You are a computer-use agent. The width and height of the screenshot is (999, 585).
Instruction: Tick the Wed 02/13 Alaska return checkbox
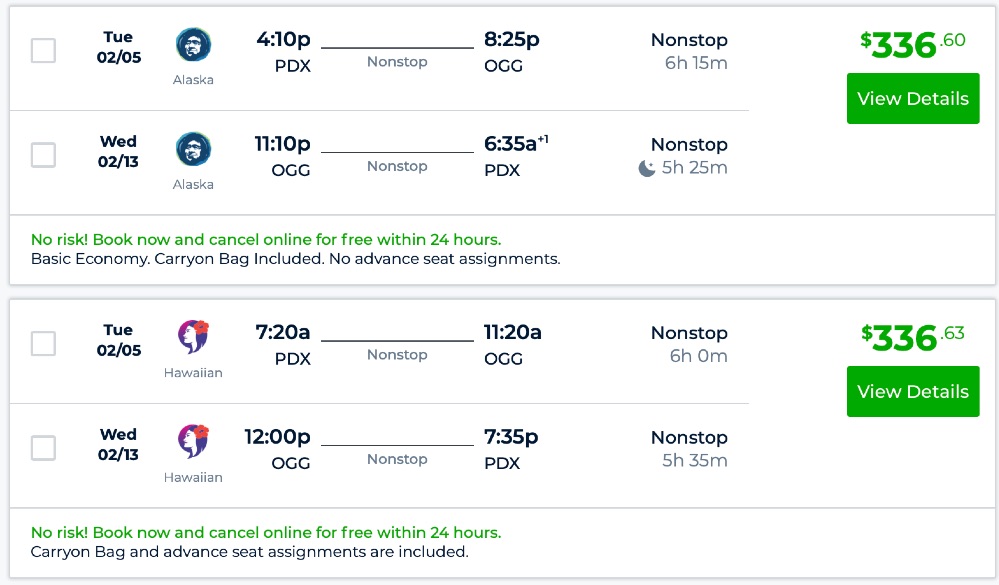[x=43, y=155]
